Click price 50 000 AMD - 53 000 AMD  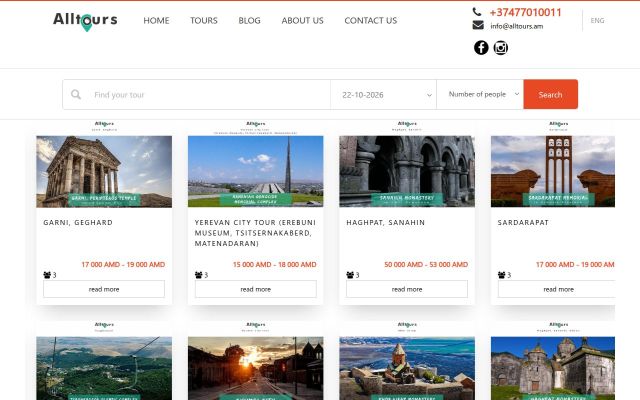[x=426, y=264]
